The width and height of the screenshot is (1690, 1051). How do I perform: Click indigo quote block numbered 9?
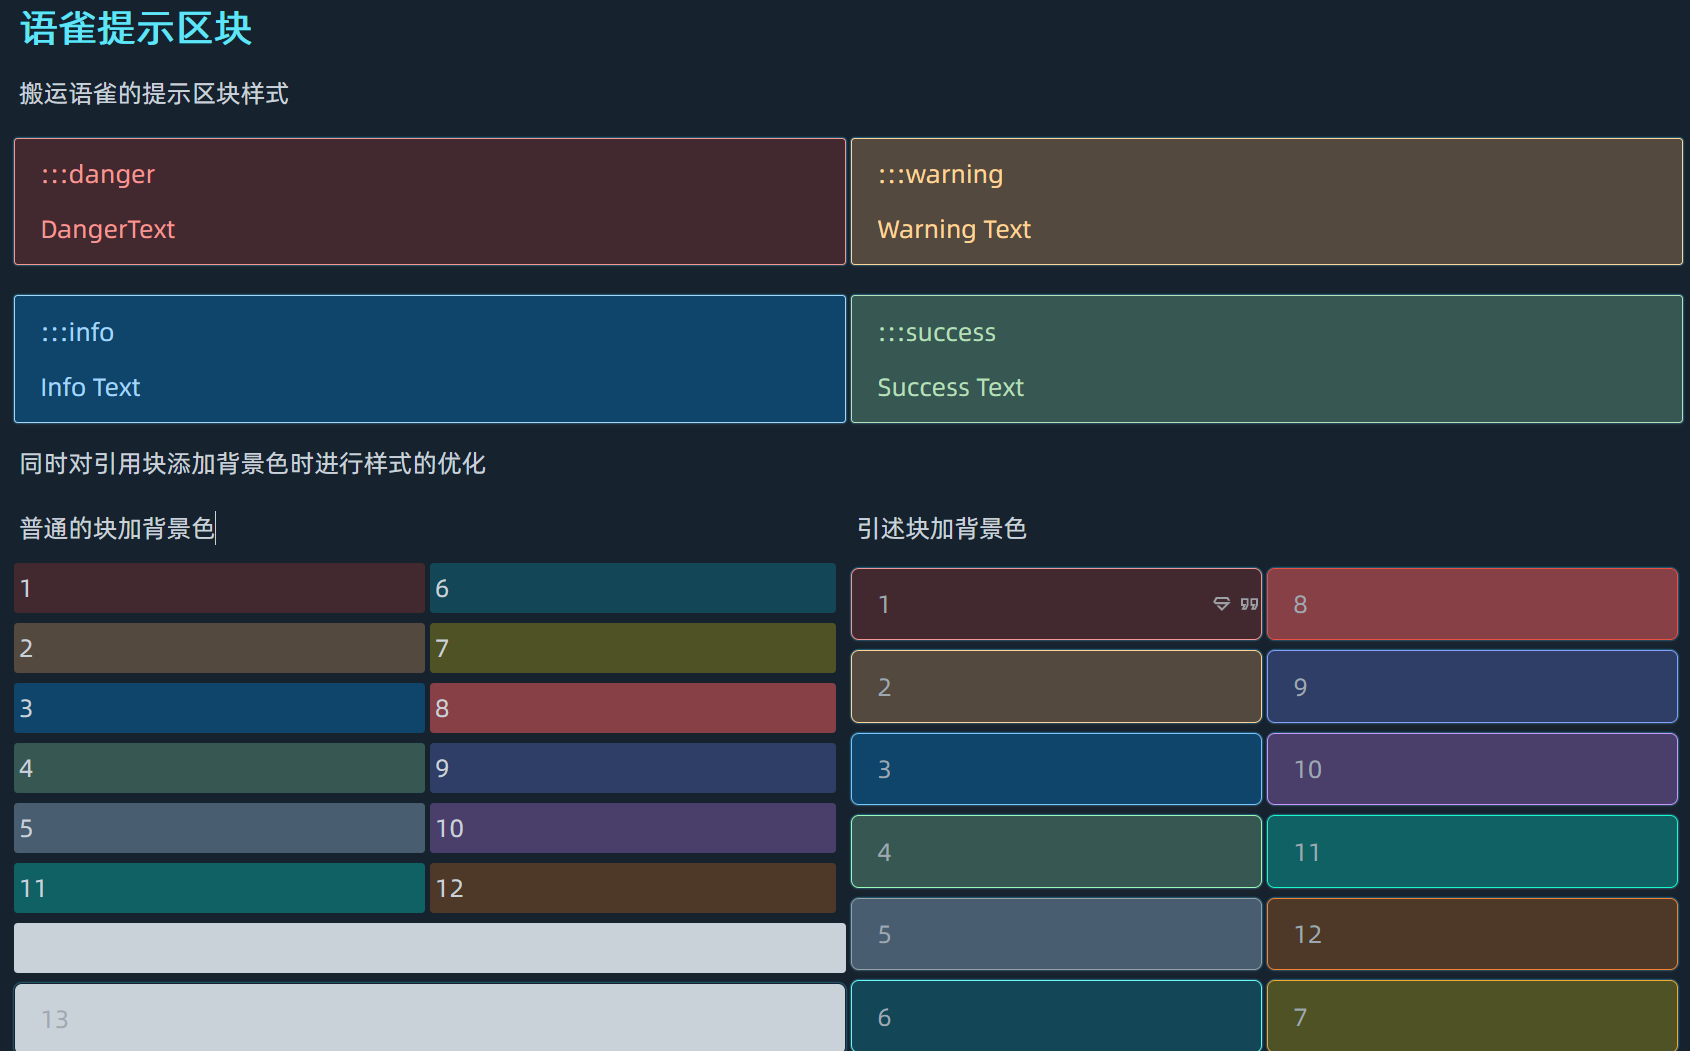coord(1472,687)
